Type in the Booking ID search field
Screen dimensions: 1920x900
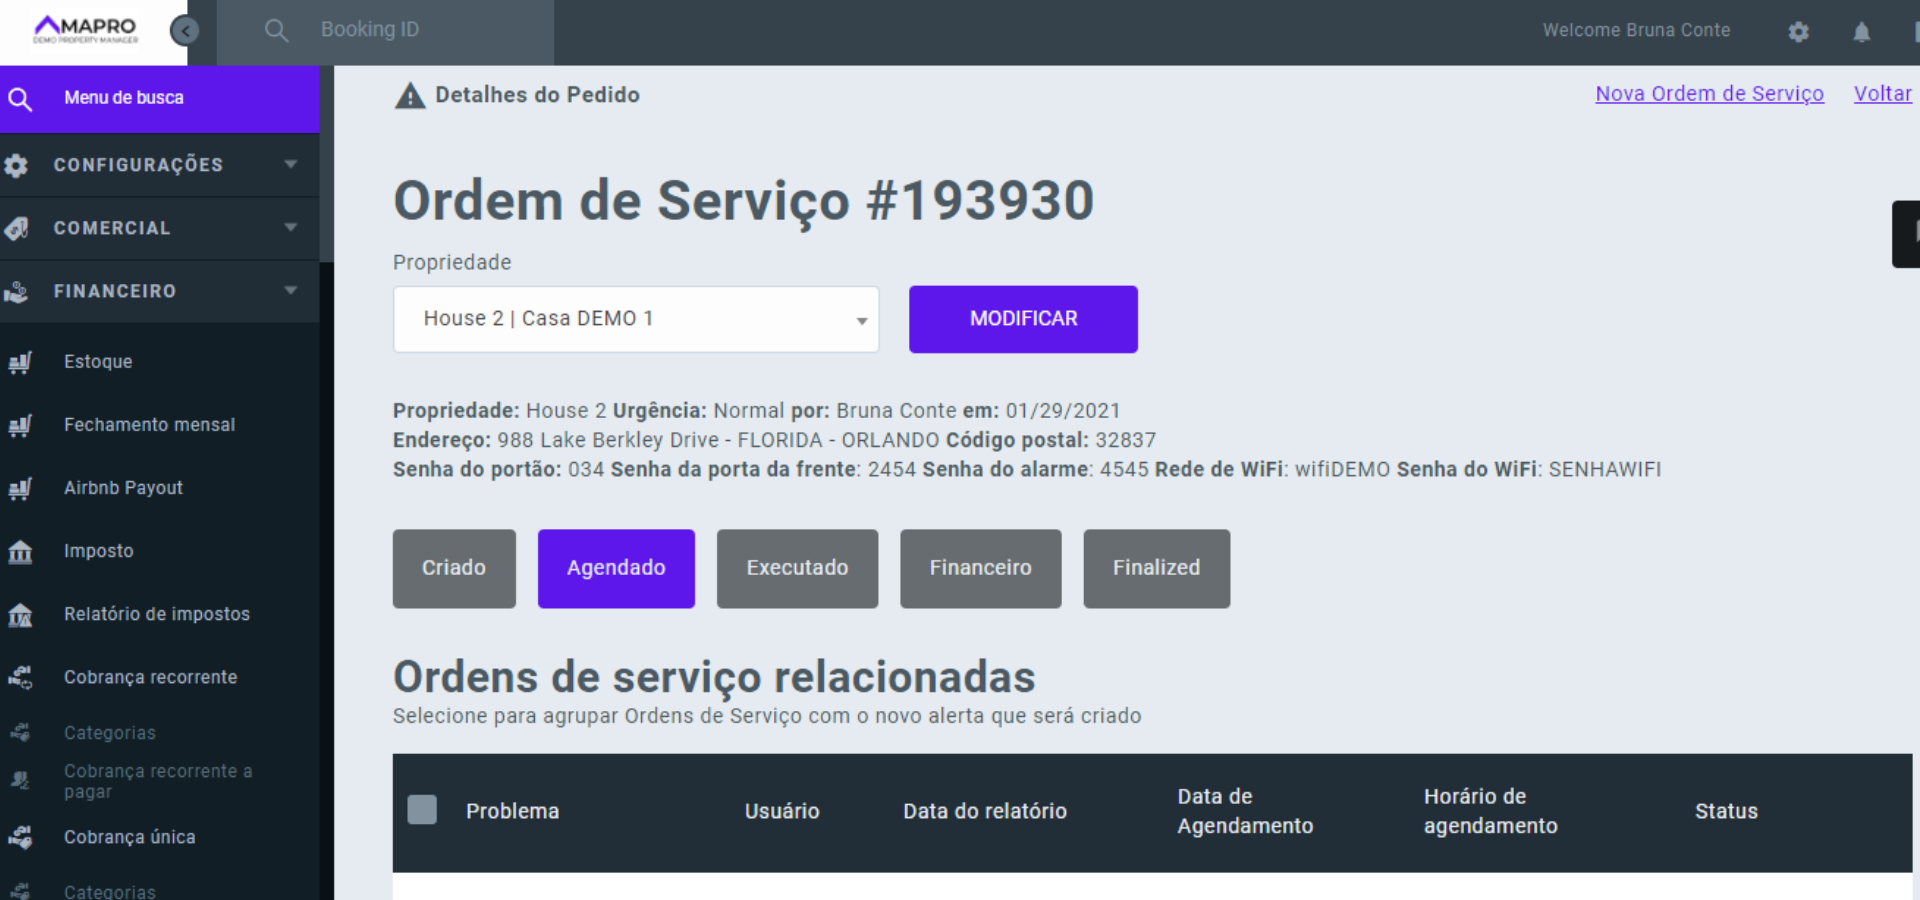coord(430,31)
